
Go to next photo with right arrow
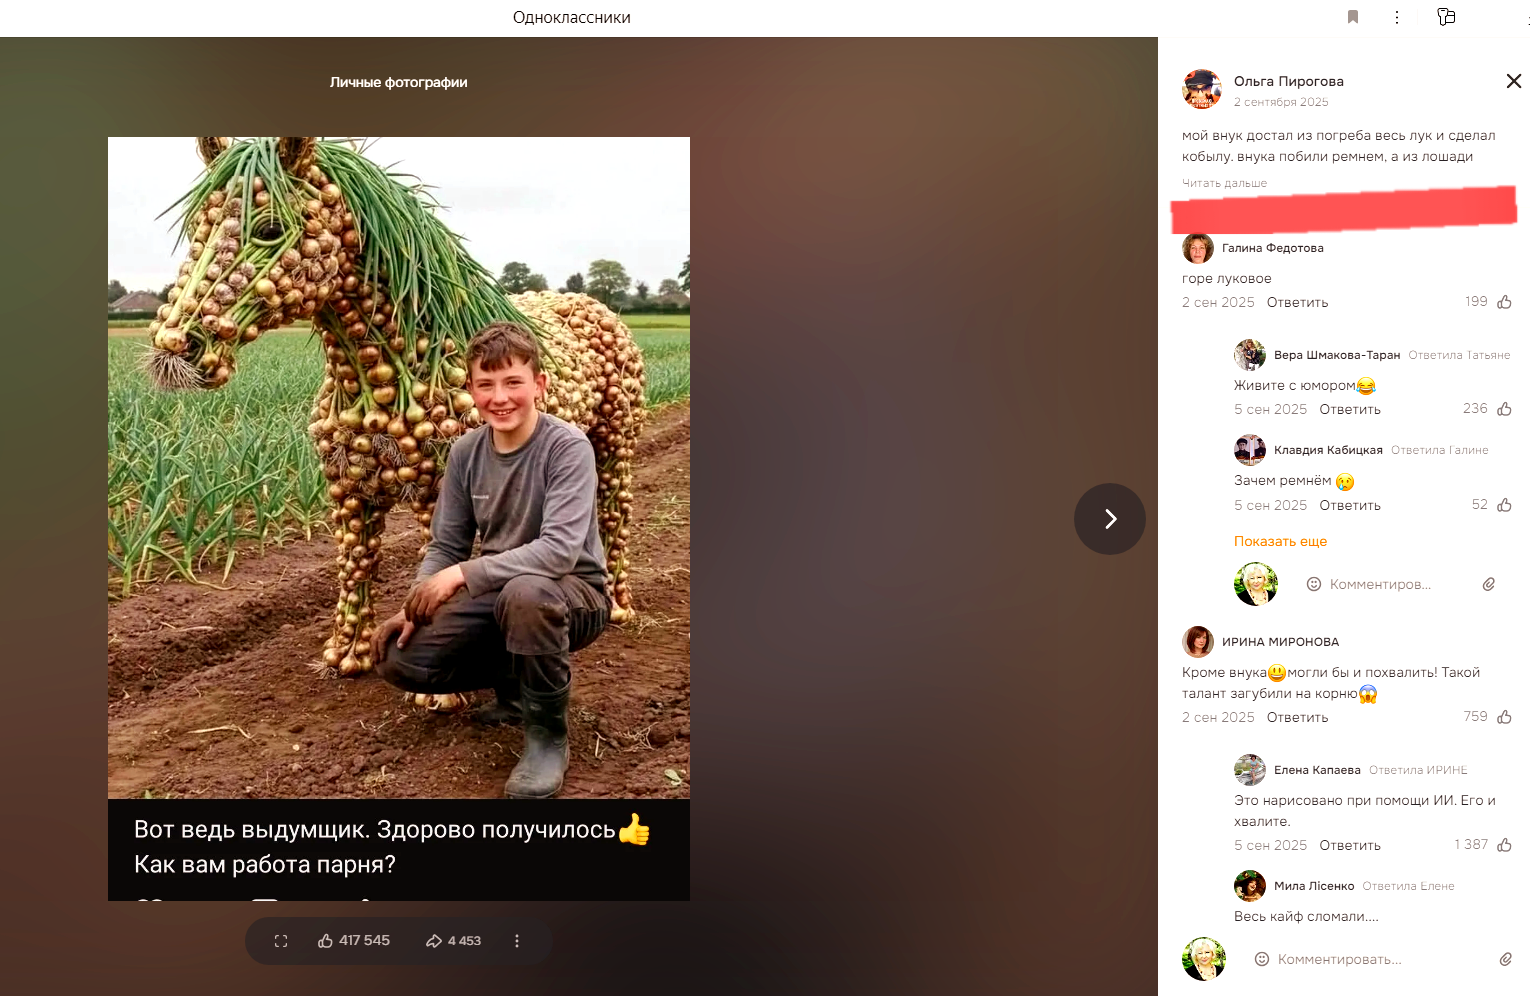coord(1110,519)
